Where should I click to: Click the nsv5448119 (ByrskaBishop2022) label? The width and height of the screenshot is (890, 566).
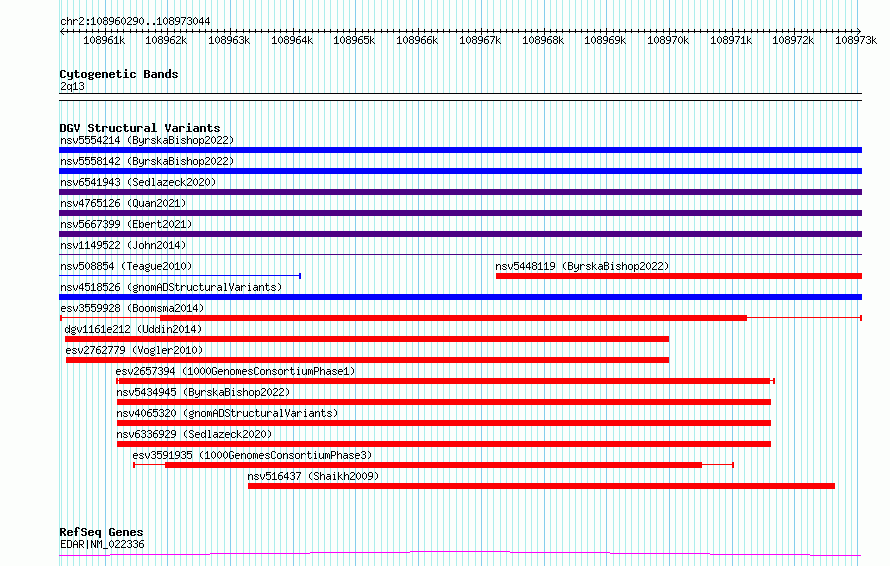[x=582, y=266]
